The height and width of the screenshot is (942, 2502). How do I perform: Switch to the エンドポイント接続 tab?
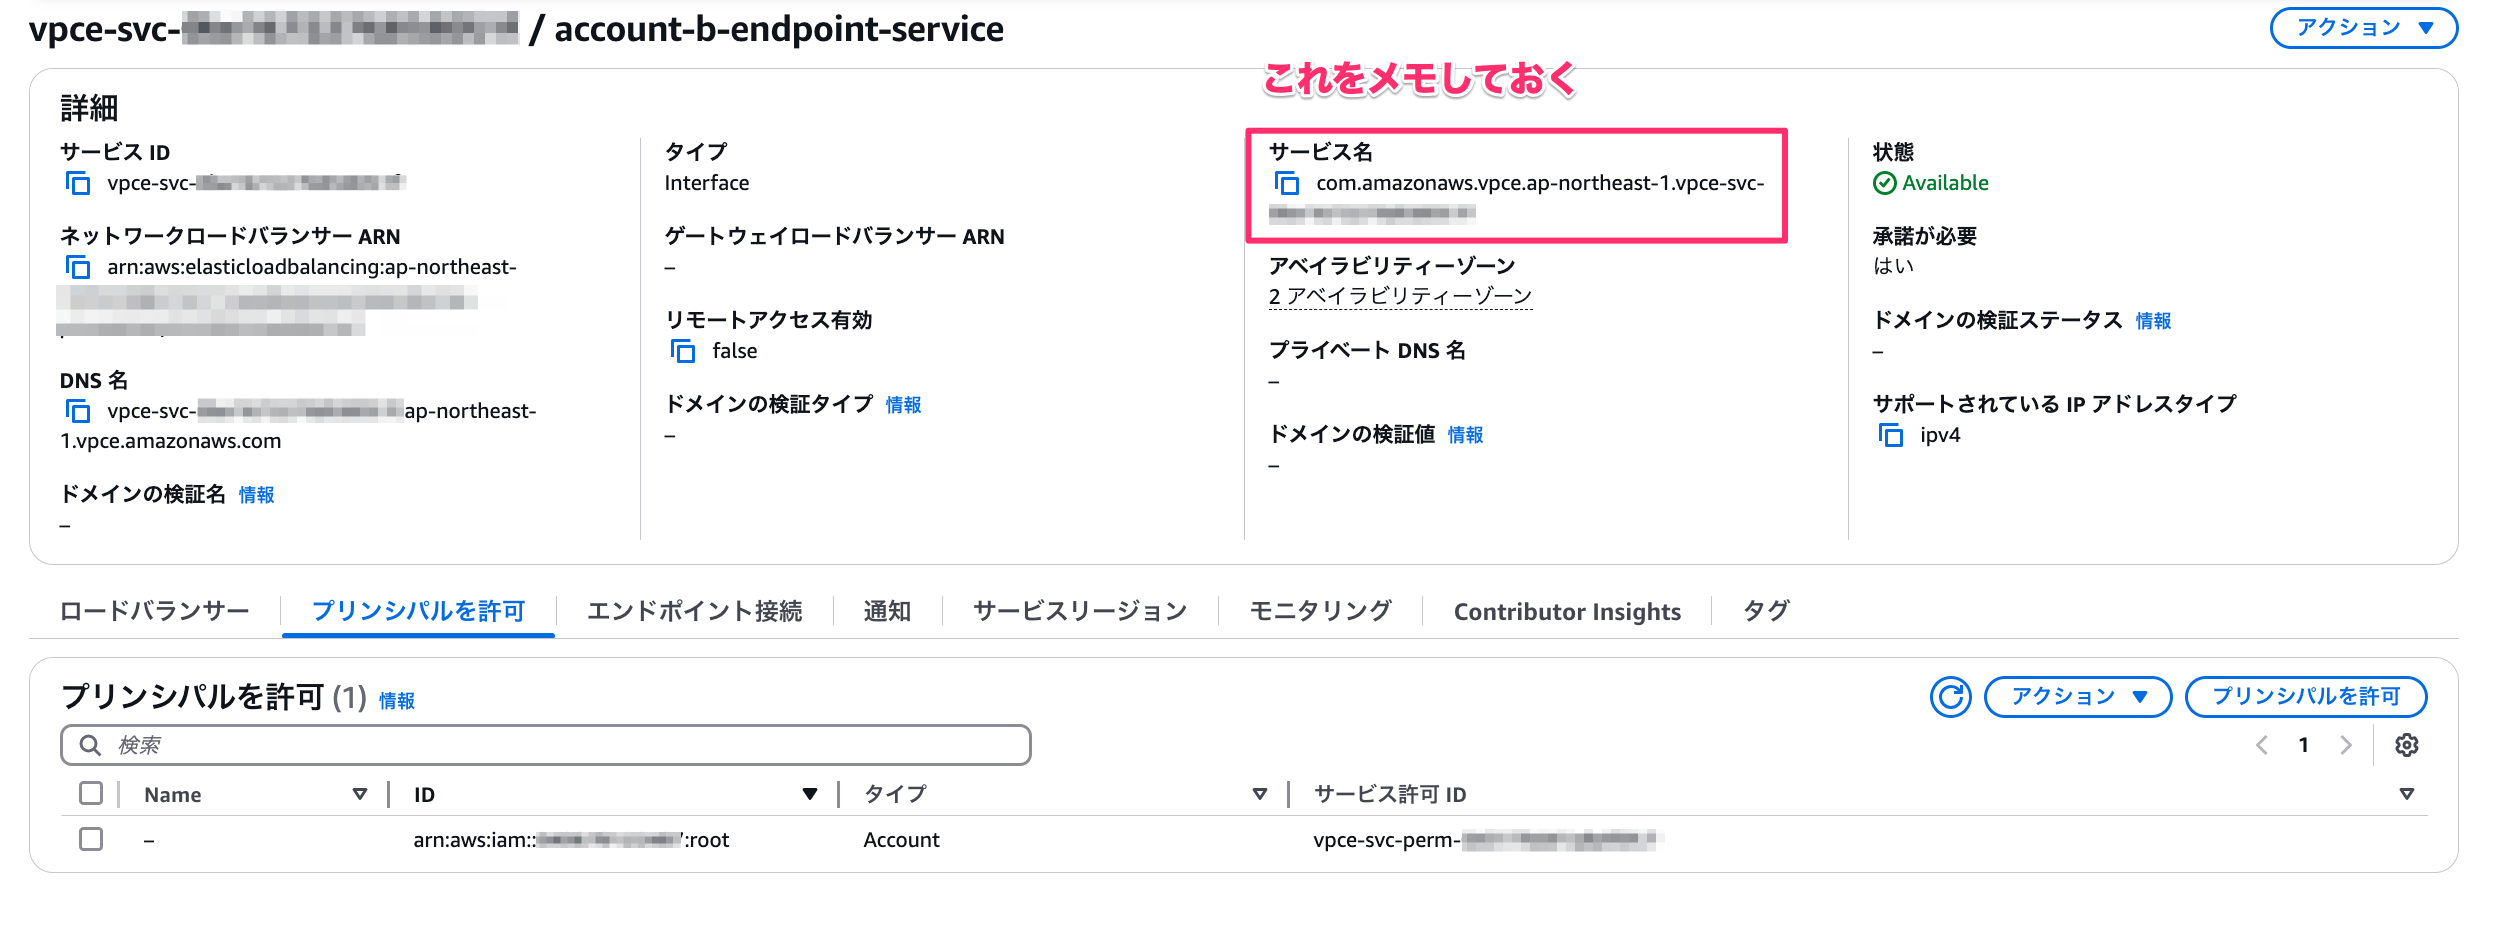point(694,611)
